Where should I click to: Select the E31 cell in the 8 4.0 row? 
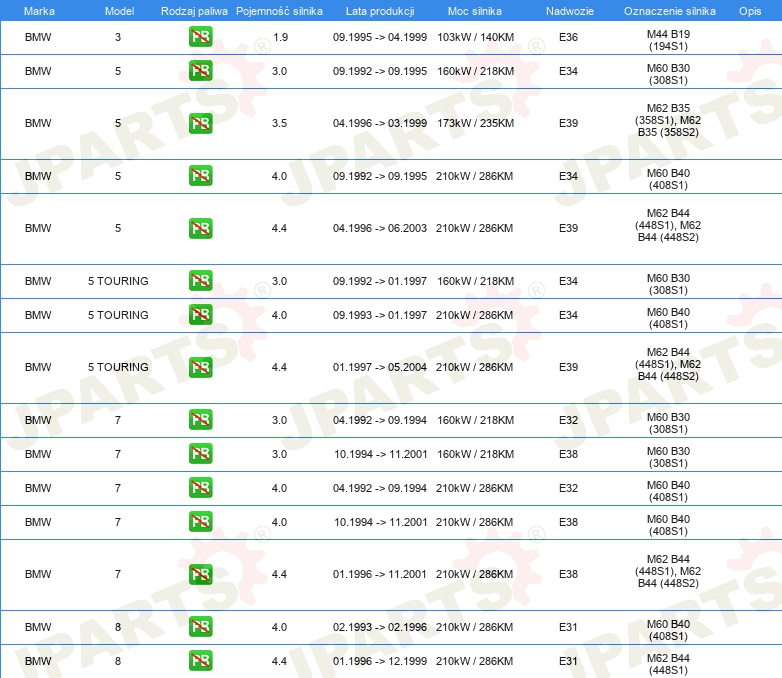pyautogui.click(x=568, y=627)
